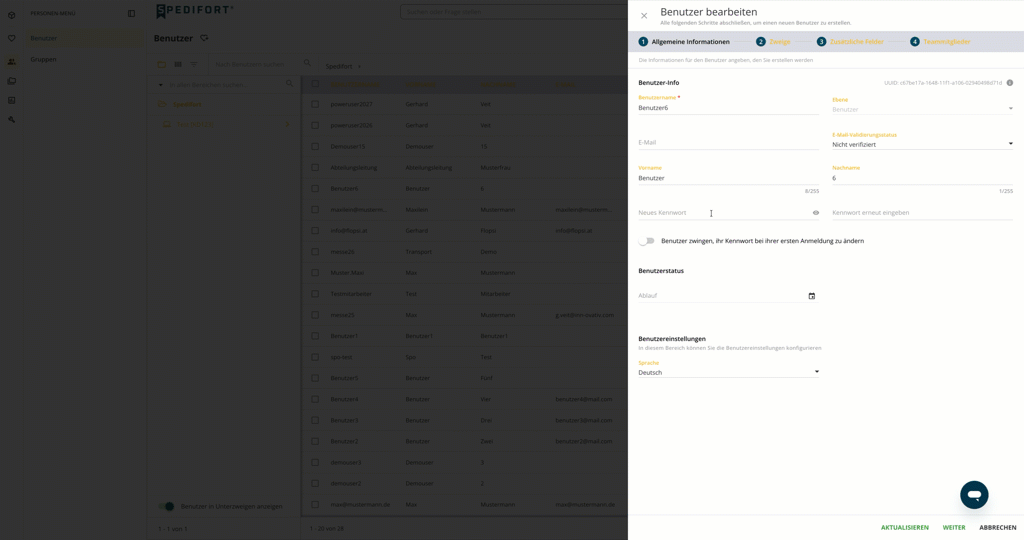The image size is (1024, 540).
Task: Click the E-Mail input field
Action: click(728, 142)
